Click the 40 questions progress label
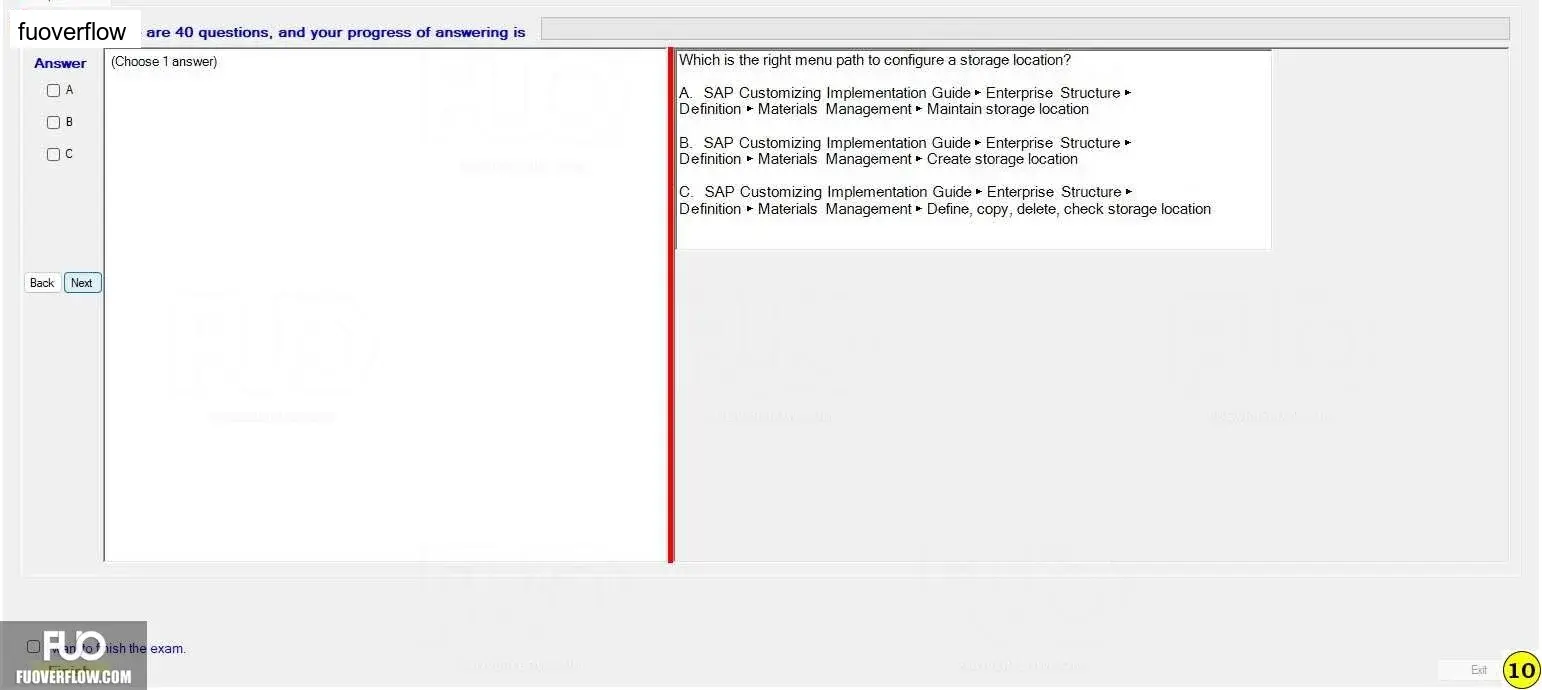 (335, 32)
